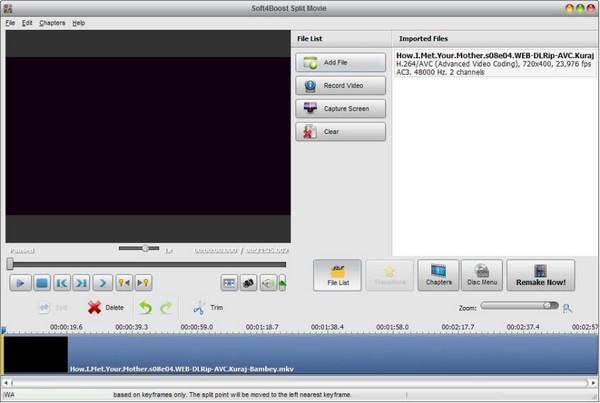This screenshot has width=600, height=403.
Task: Toggle the mute speaker icon
Action: 268,283
